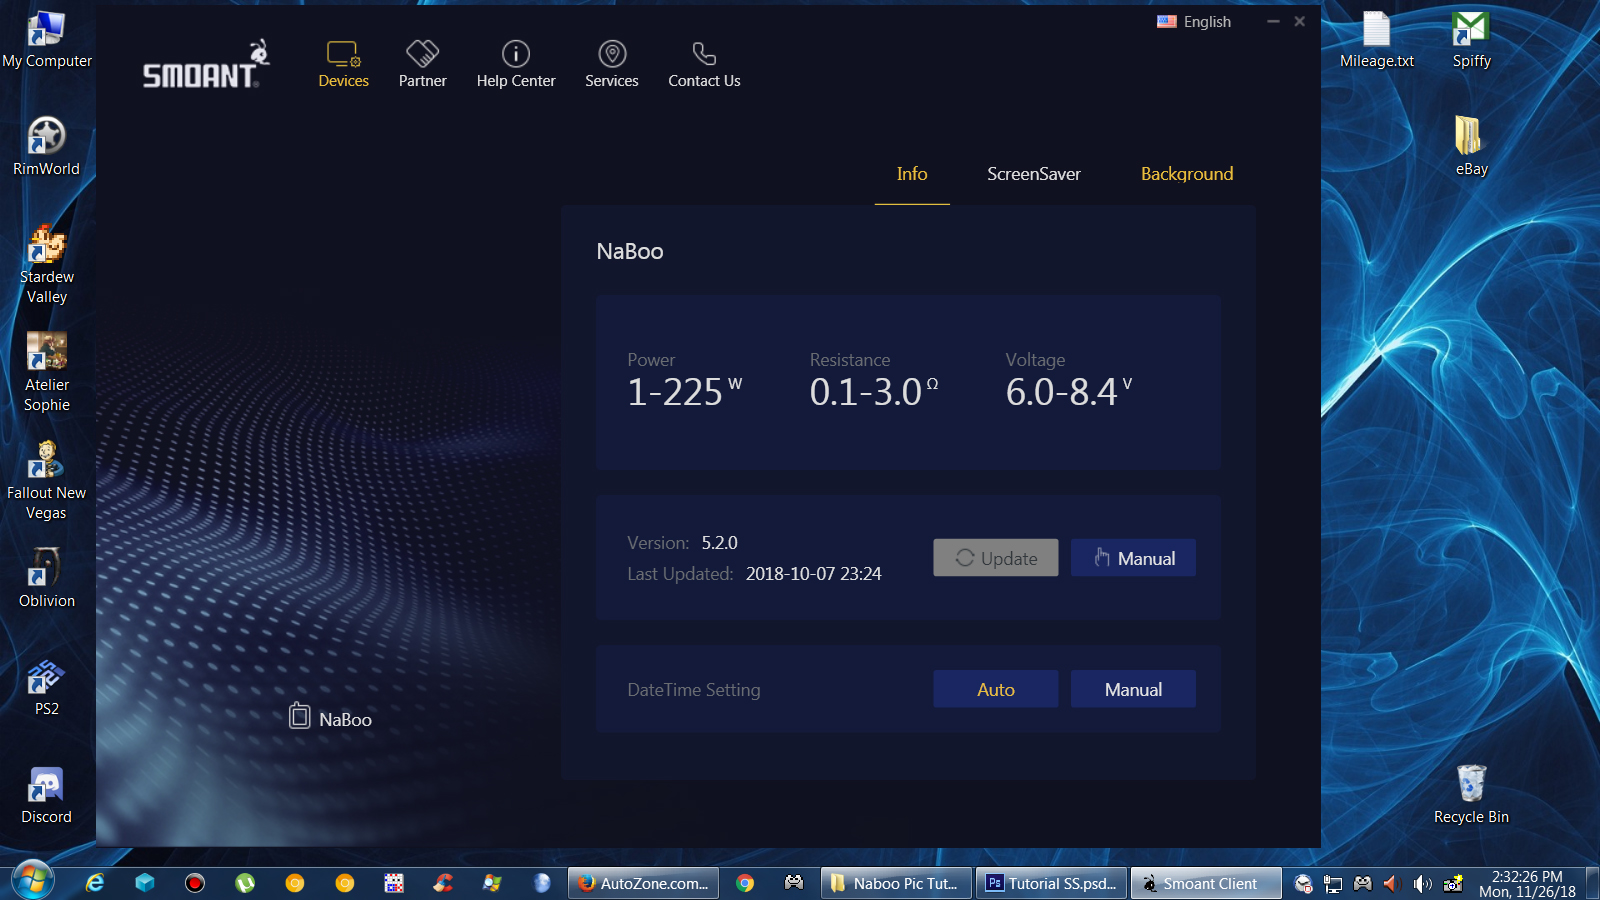
Task: Click the Update firmware button
Action: tap(996, 558)
